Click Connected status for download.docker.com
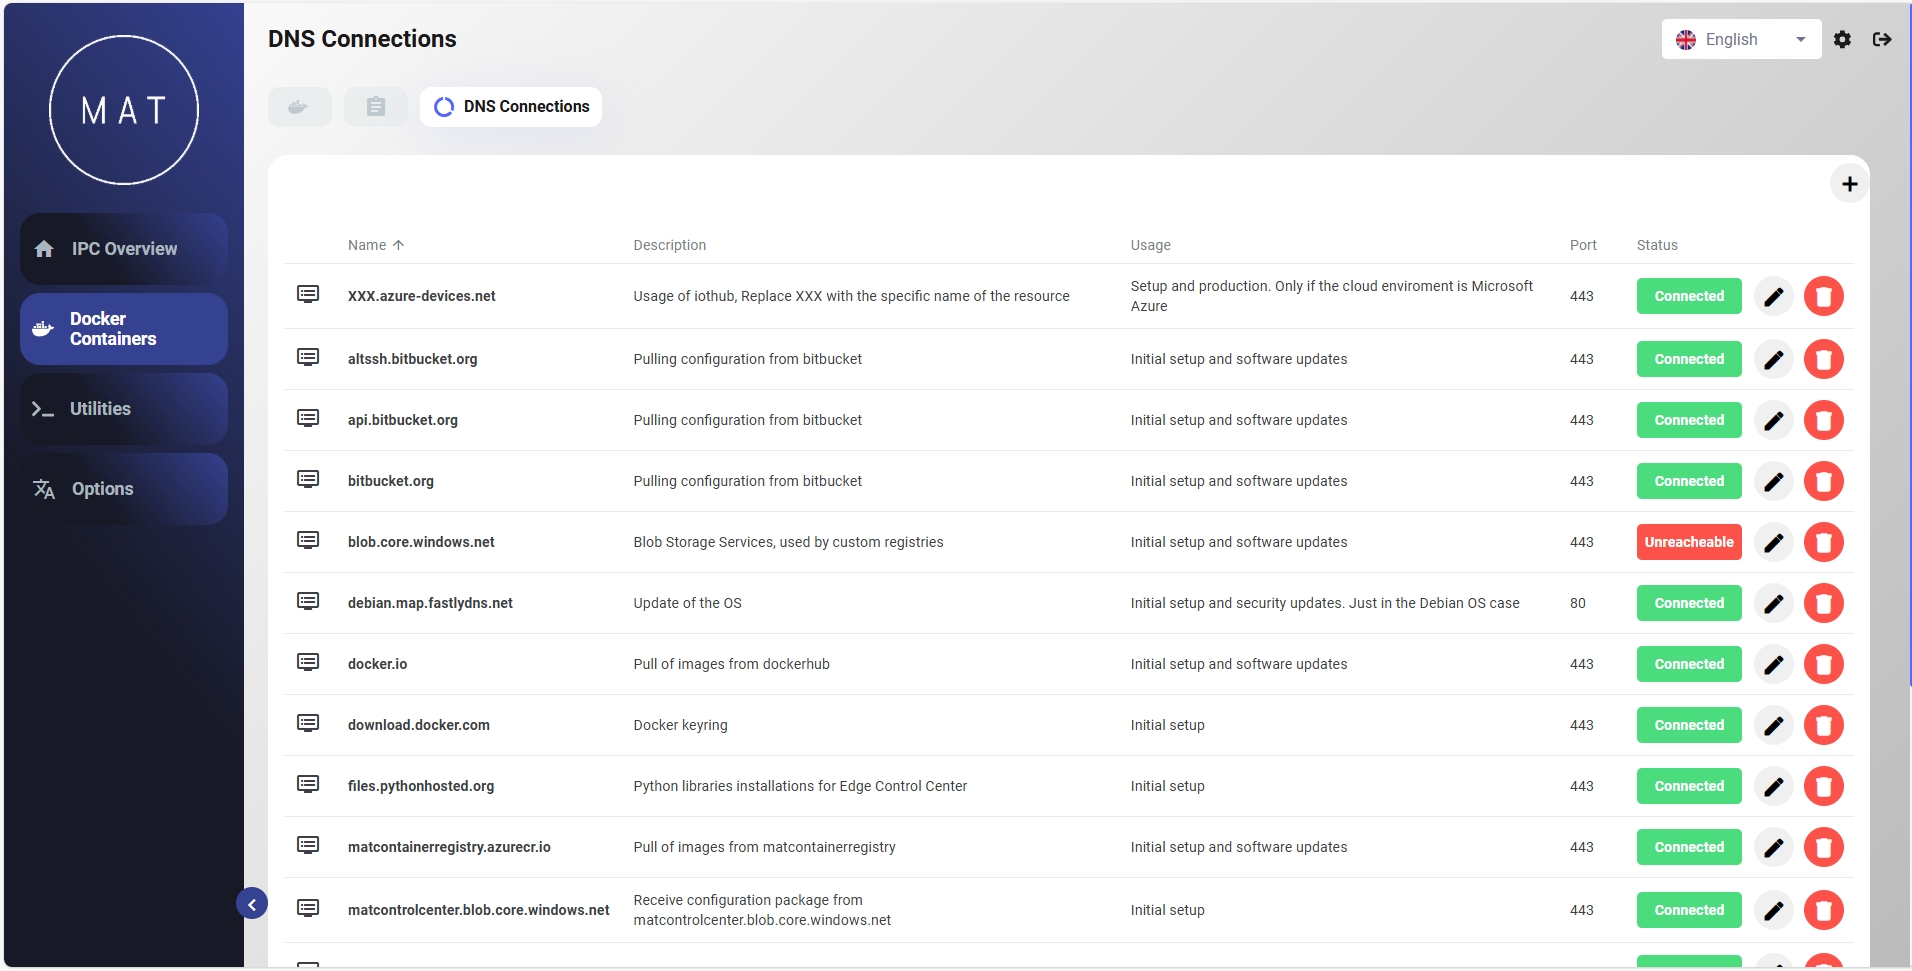This screenshot has width=1912, height=971. pyautogui.click(x=1688, y=725)
